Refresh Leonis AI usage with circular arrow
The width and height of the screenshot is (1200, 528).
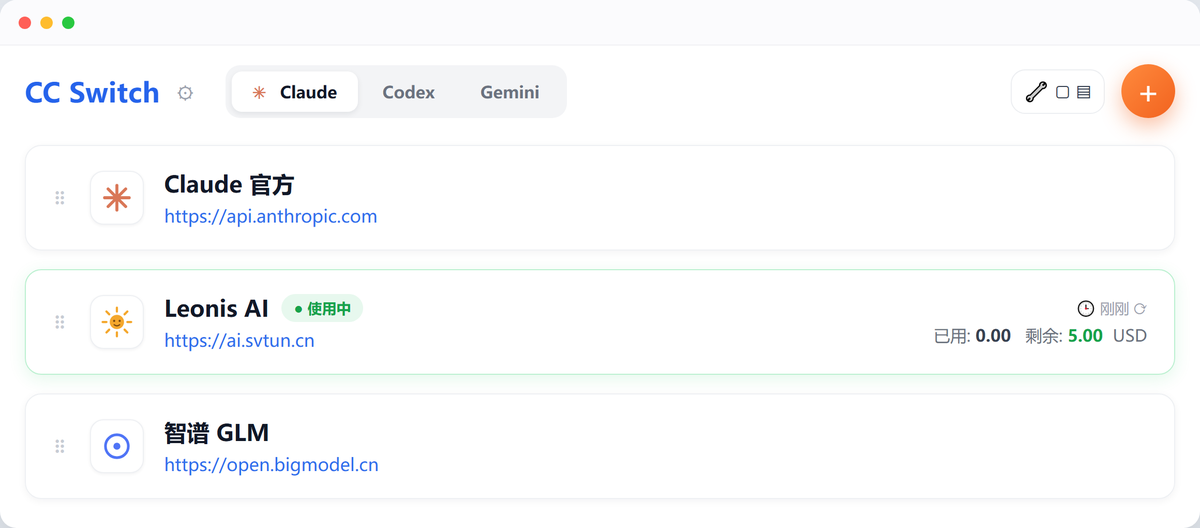[1141, 309]
